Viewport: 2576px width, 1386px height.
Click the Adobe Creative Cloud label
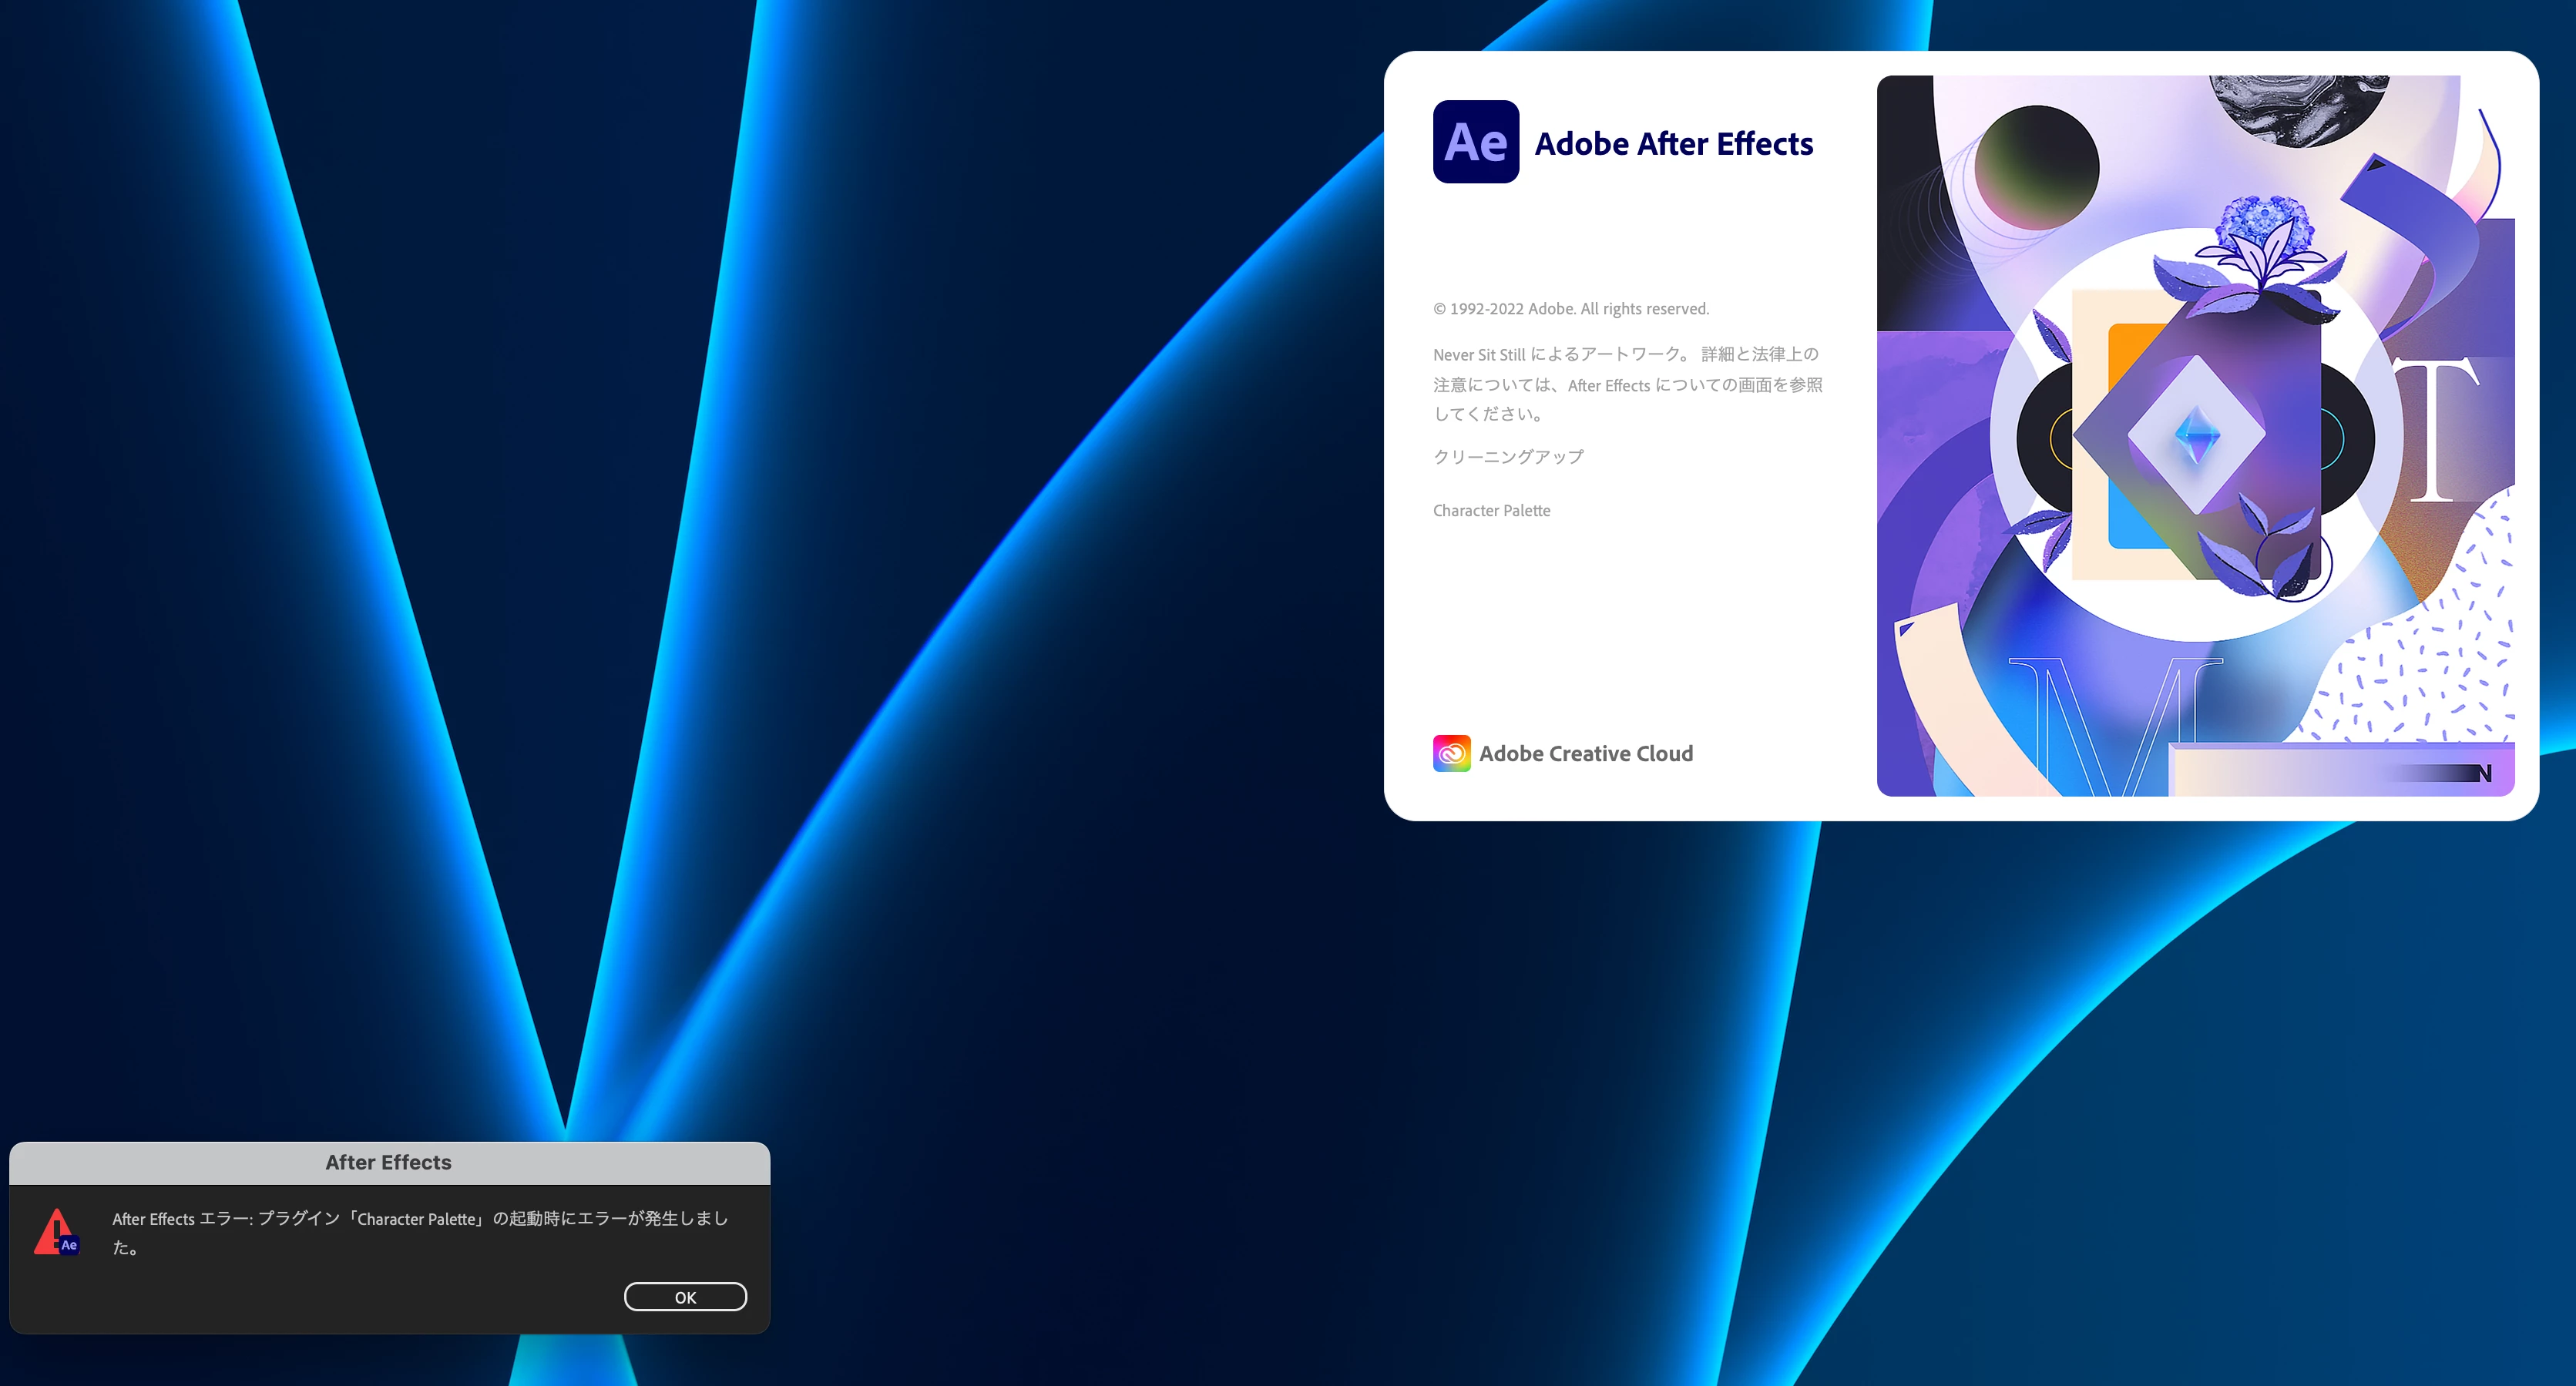[x=1585, y=754]
